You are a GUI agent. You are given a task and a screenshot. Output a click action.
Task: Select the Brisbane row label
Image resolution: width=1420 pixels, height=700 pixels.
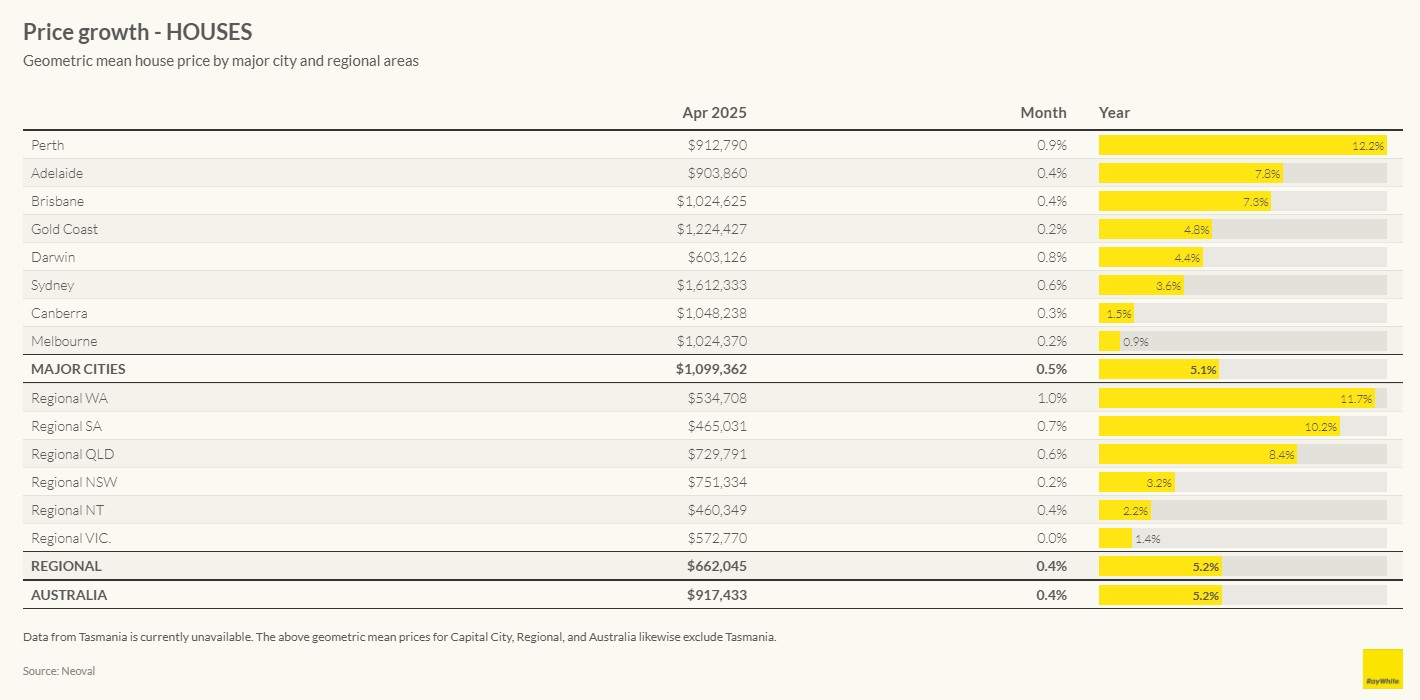(58, 201)
